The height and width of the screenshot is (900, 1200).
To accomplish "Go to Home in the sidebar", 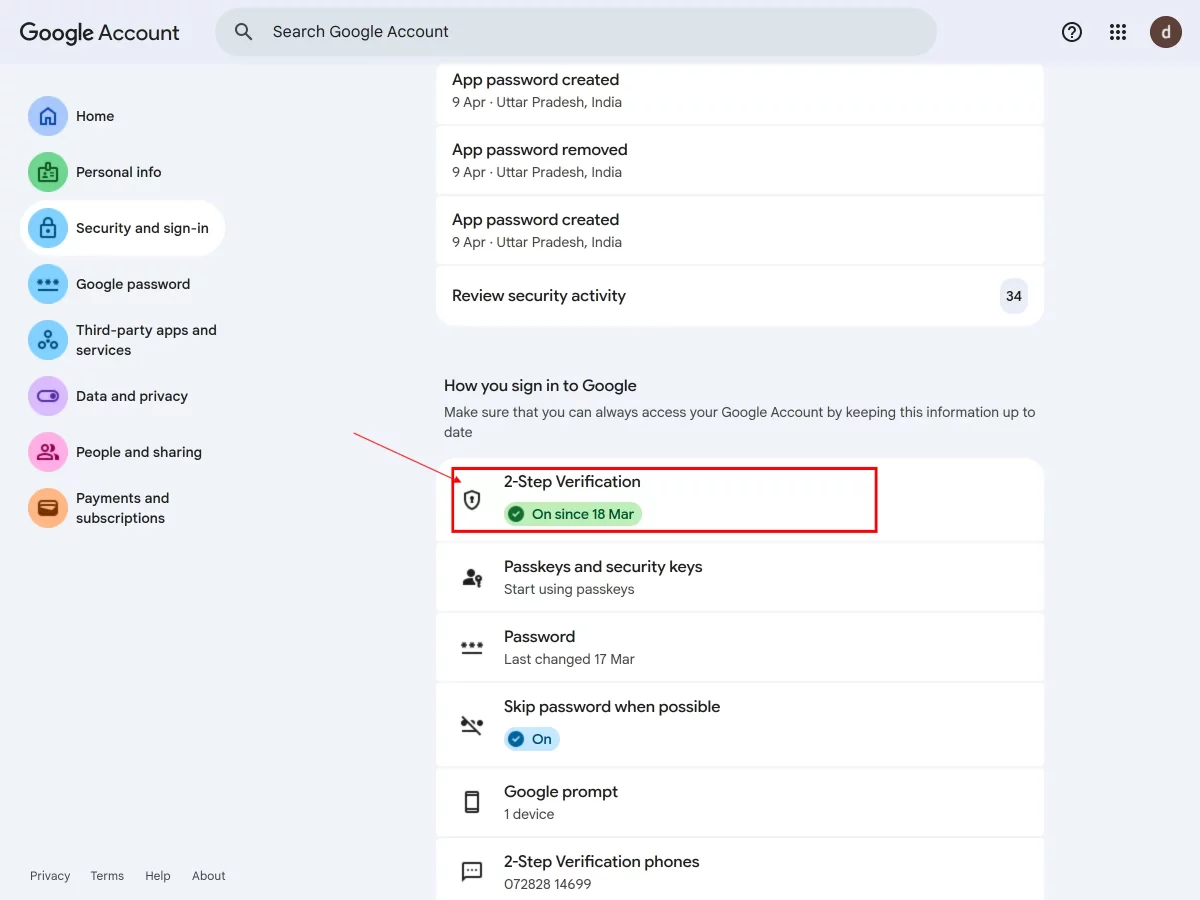I will [95, 116].
